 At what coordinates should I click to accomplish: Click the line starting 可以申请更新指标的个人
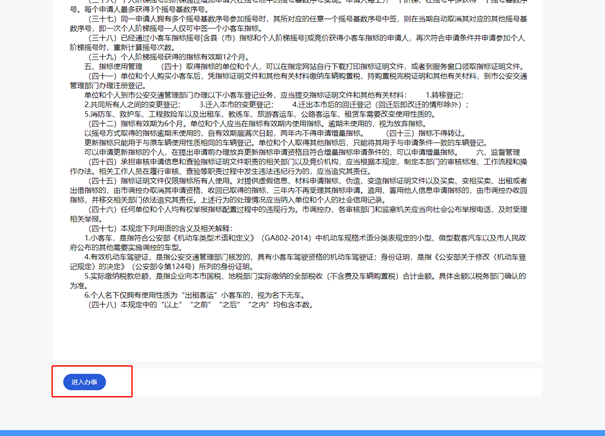click(272, 152)
